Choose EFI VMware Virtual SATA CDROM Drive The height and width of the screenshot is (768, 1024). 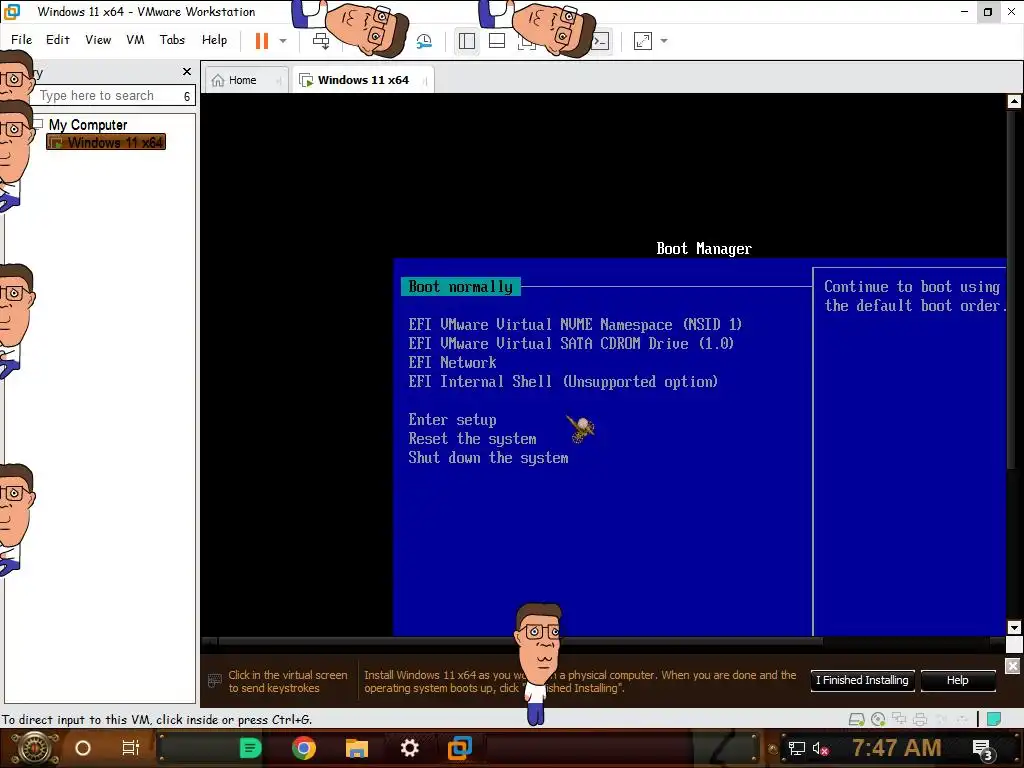coord(571,344)
